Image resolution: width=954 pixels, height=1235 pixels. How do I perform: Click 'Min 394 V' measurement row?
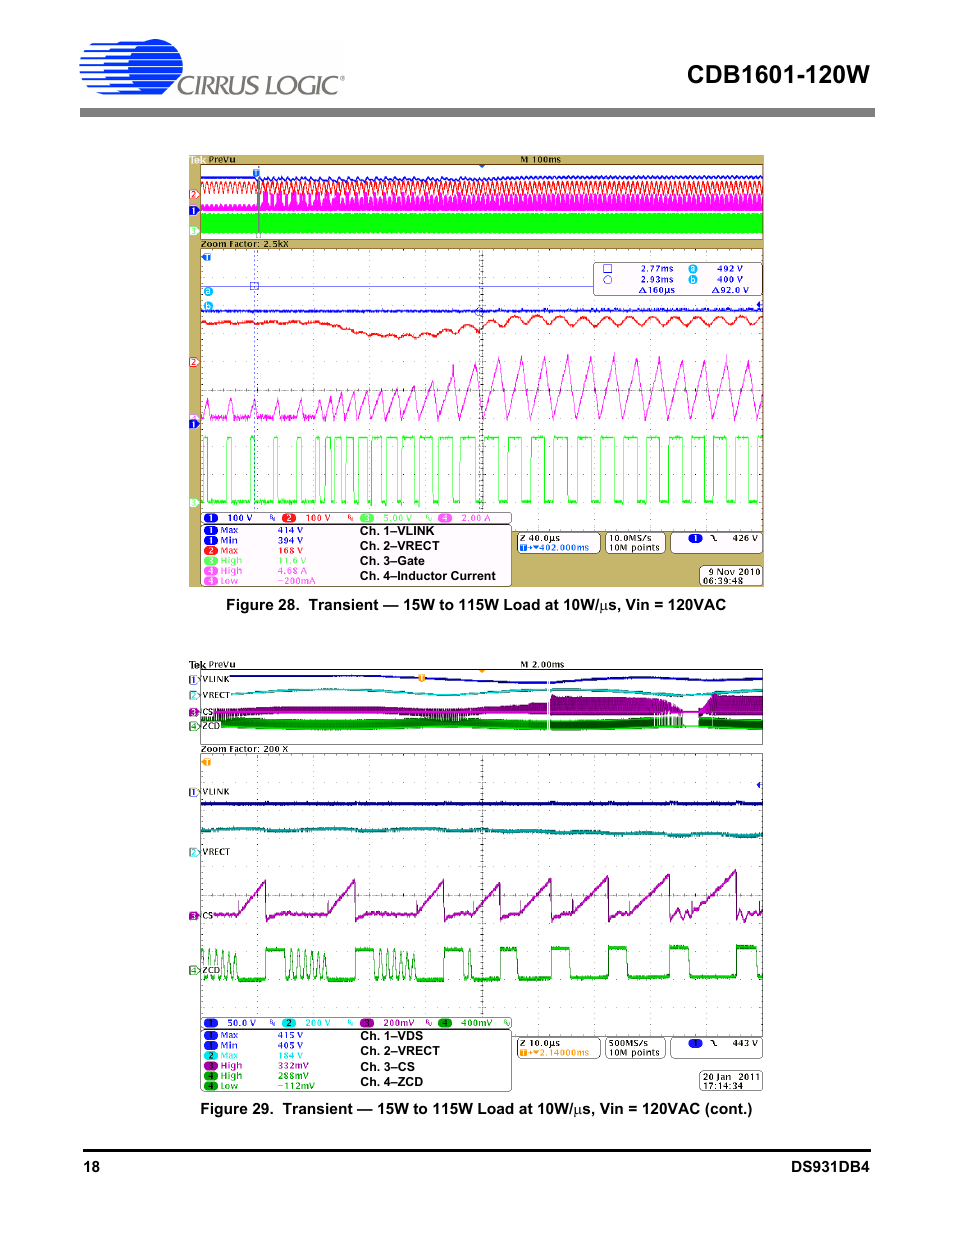(x=255, y=541)
